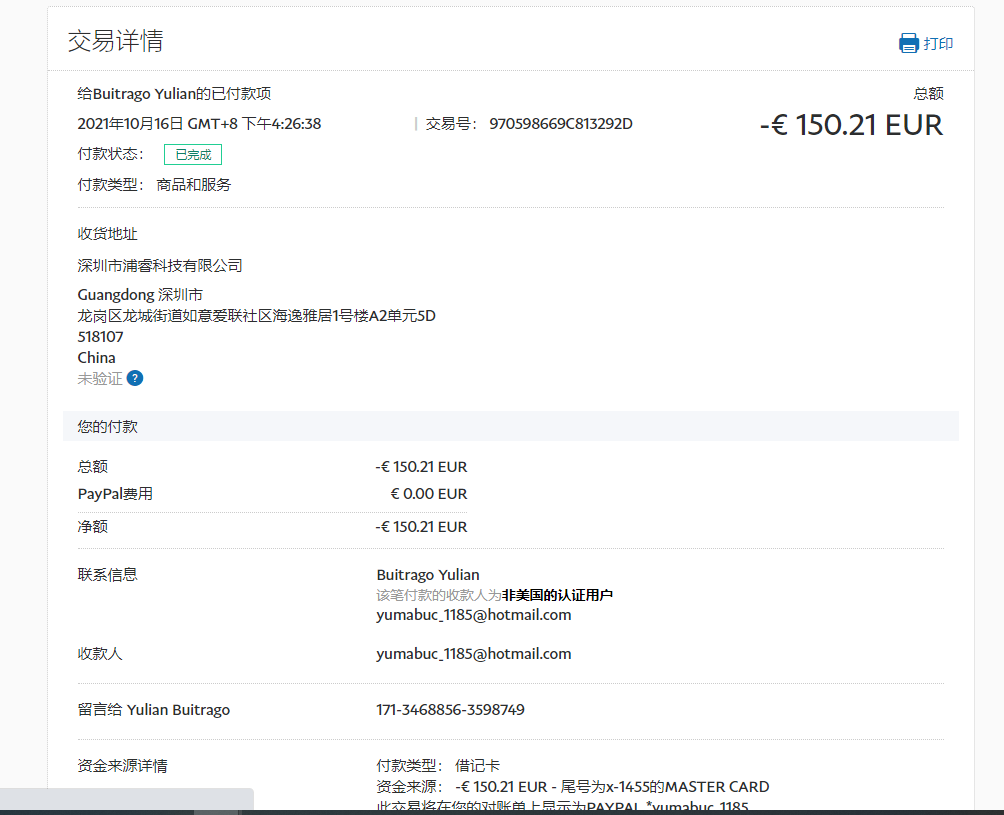Click the name Buitrago Yulian in 联系信息
This screenshot has width=1004, height=815.
coord(428,575)
